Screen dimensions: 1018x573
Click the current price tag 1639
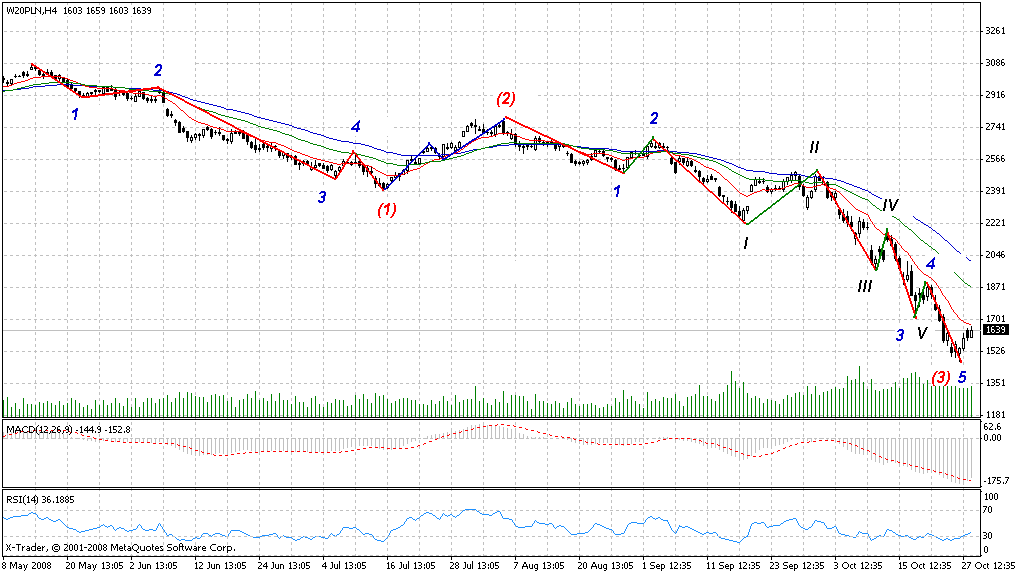[x=995, y=330]
